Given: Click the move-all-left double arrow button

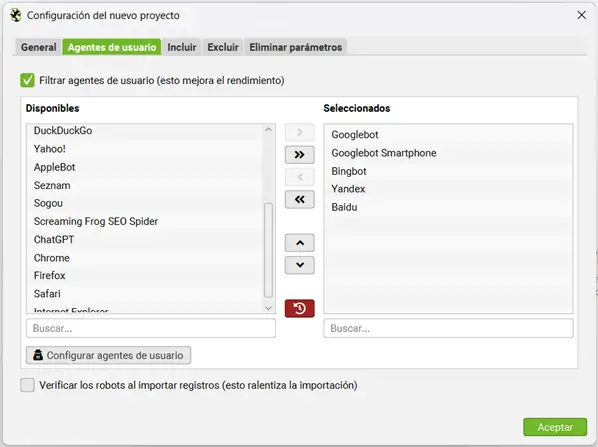Looking at the screenshot, I should (x=299, y=199).
